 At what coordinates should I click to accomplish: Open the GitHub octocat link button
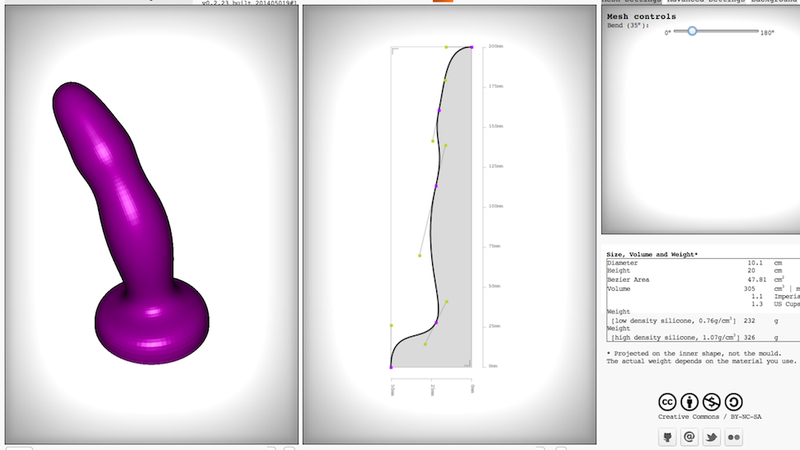coord(667,437)
